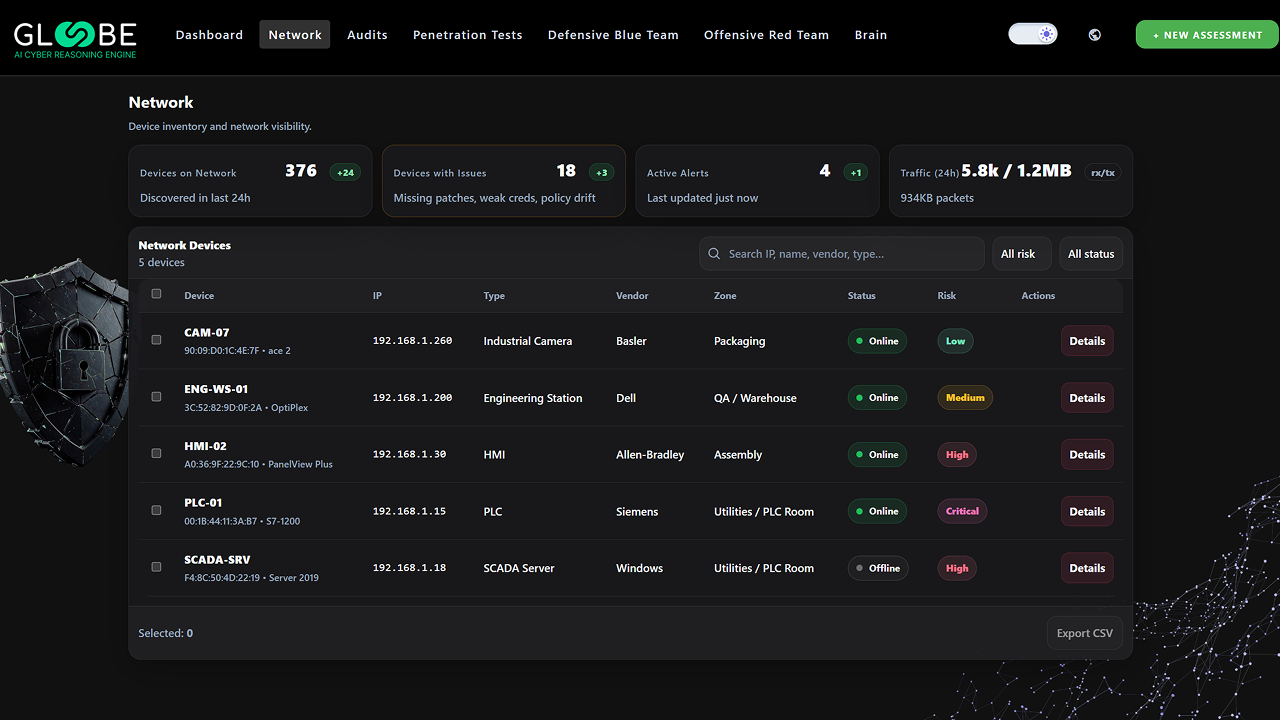Click IP address 192.168.1.15
This screenshot has width=1280, height=720.
(409, 511)
